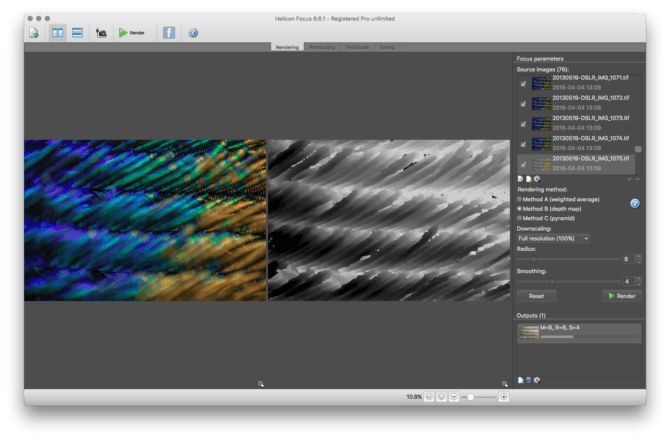Click the Render button in Focus parameters
This screenshot has width=670, height=440.
coord(622,296)
